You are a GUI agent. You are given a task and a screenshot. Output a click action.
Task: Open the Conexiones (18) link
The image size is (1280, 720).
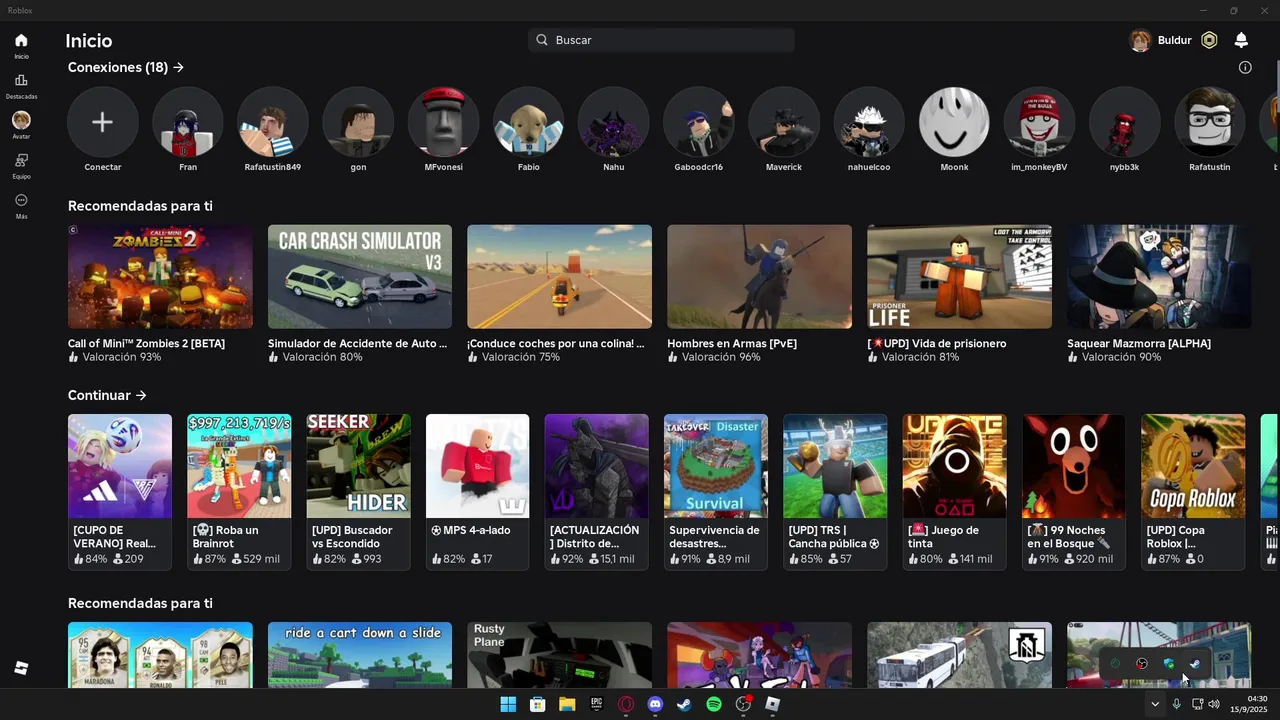click(x=126, y=67)
